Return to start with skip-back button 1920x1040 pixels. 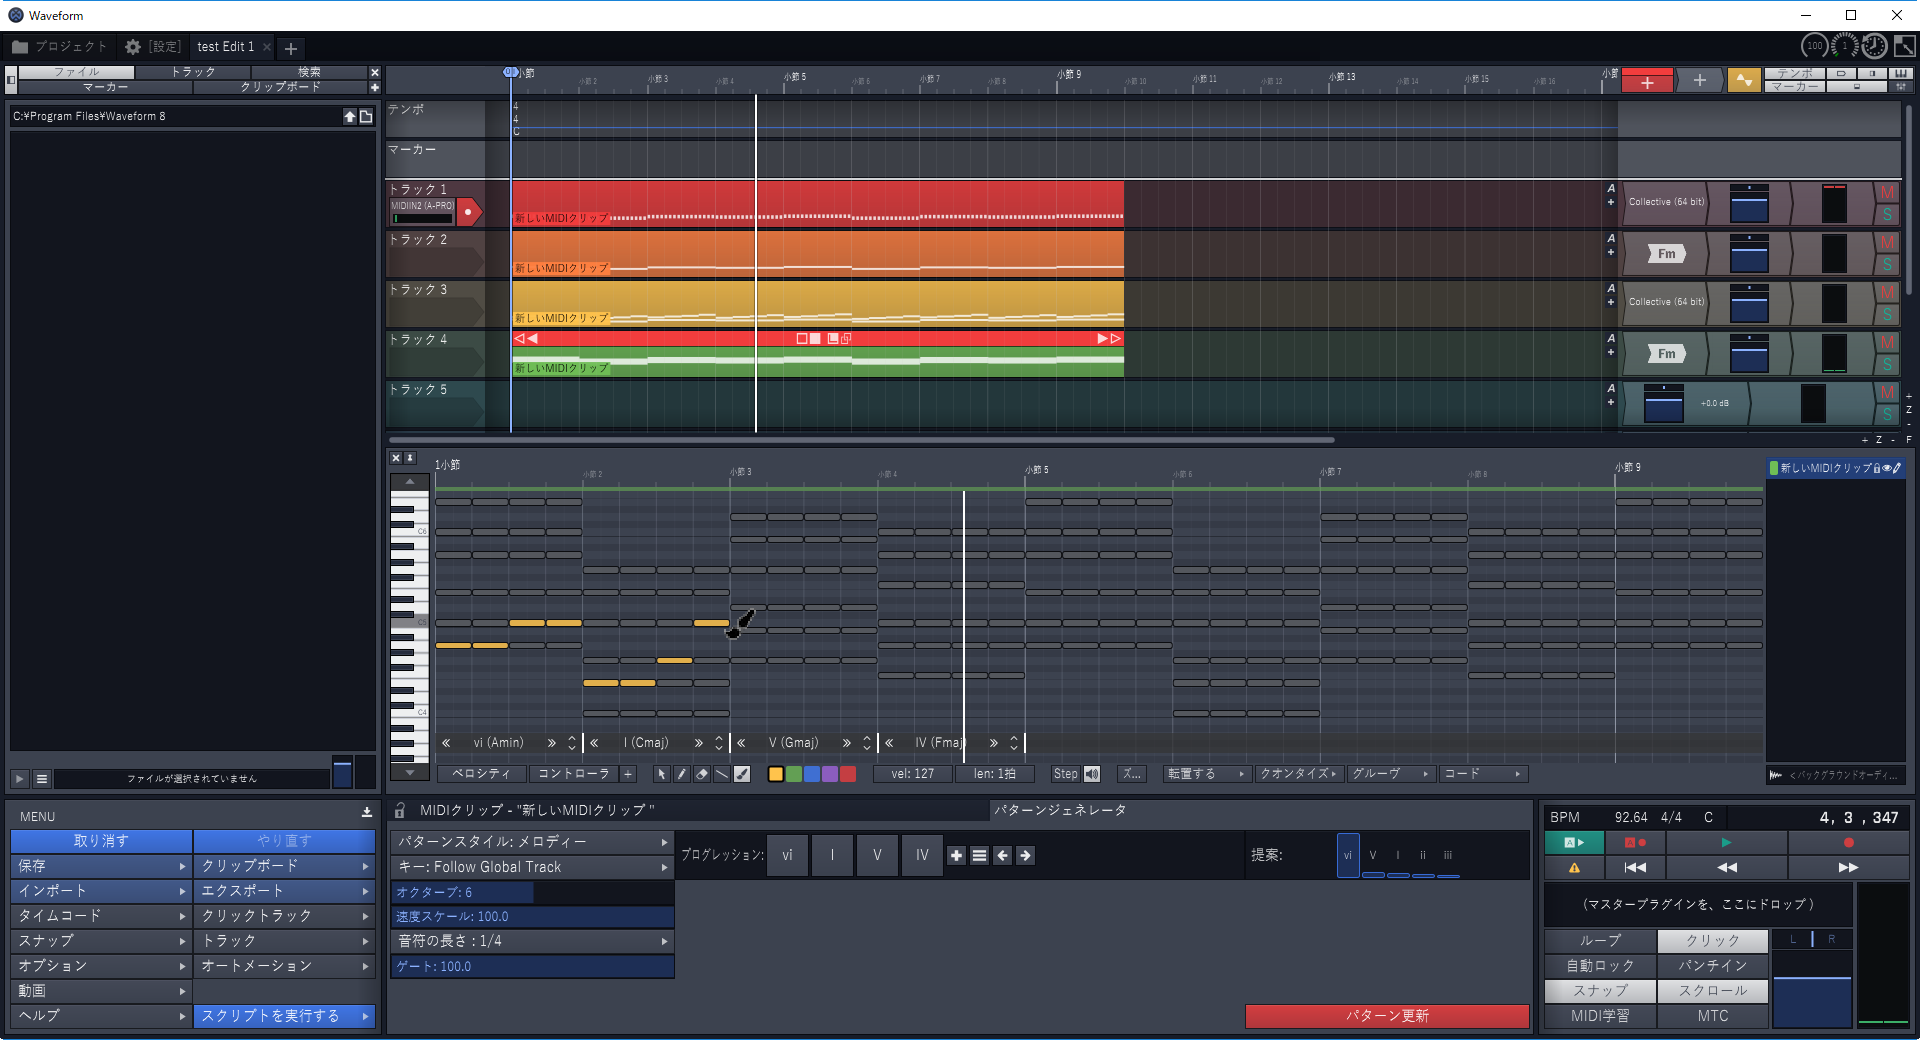1635,867
